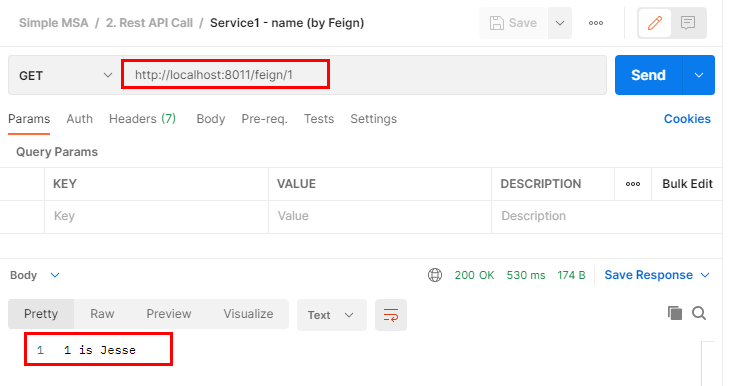Viewport: 731px width, 386px height.
Task: Click the request URL field
Action: click(365, 75)
